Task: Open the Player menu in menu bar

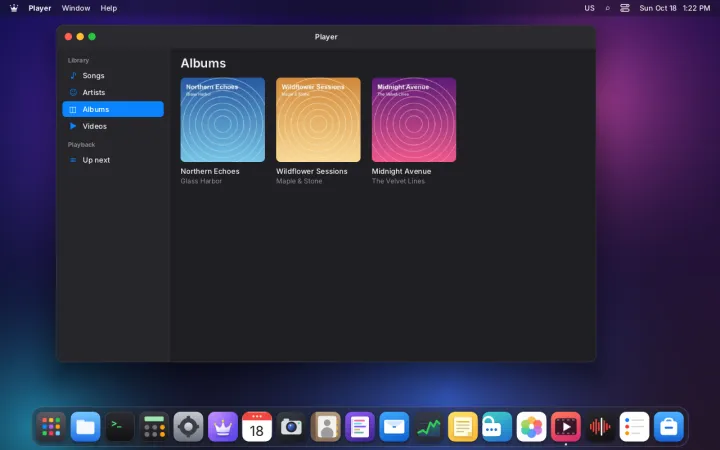Action: pos(40,8)
